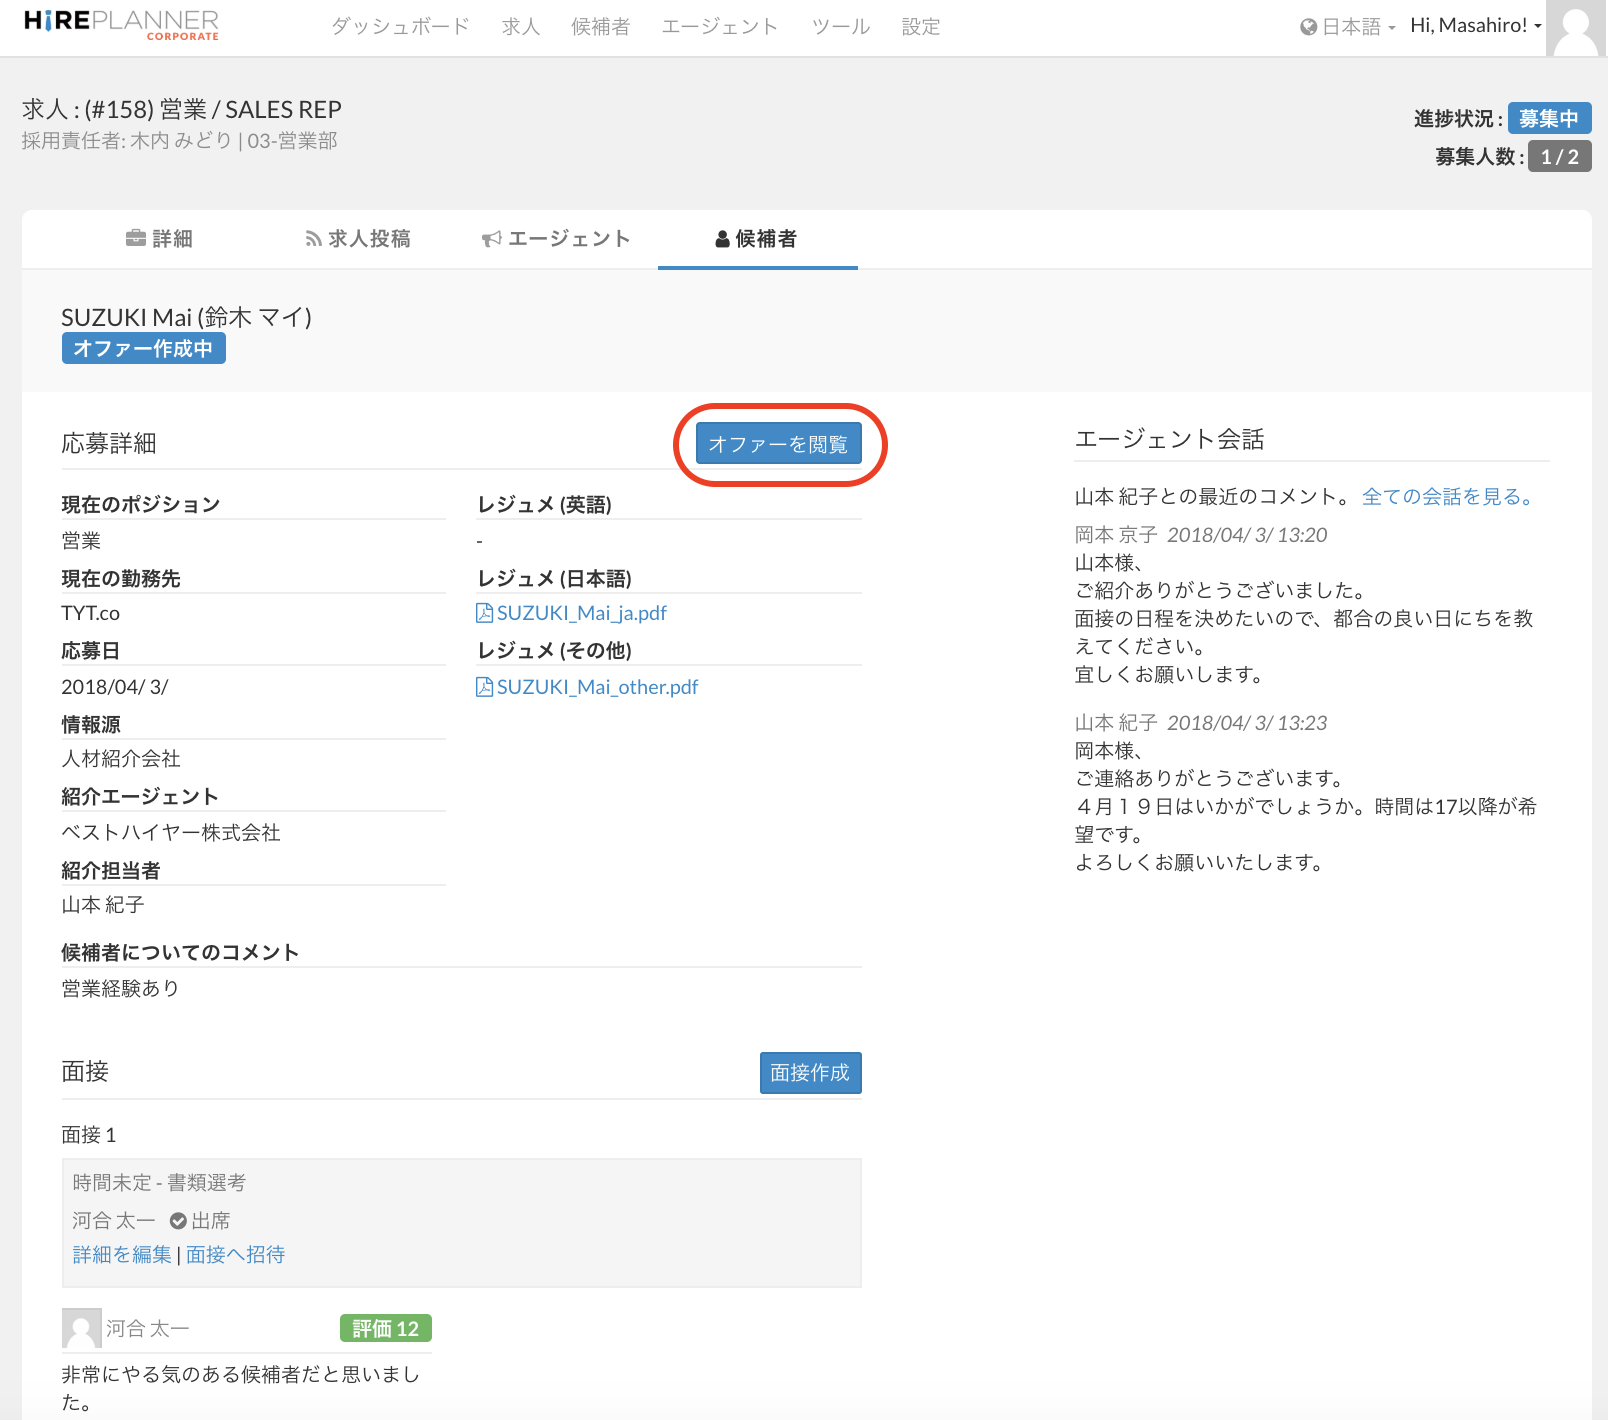This screenshot has width=1608, height=1420.
Task: Open ダッシュボード in the top navigation
Action: (400, 27)
